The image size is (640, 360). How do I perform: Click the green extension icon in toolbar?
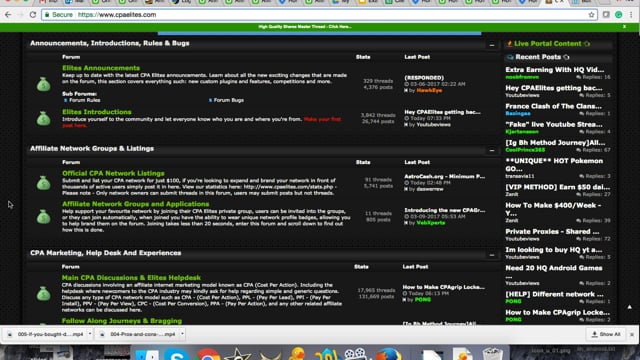[619, 15]
